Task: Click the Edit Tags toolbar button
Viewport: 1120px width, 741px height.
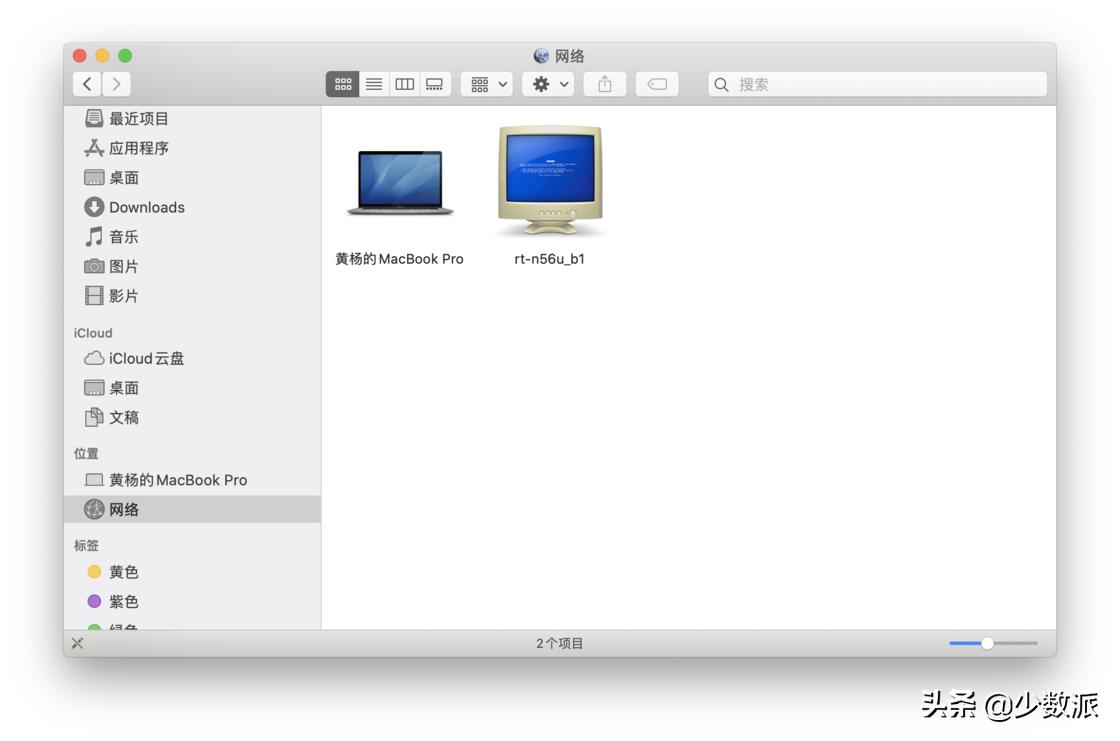Action: (x=657, y=85)
